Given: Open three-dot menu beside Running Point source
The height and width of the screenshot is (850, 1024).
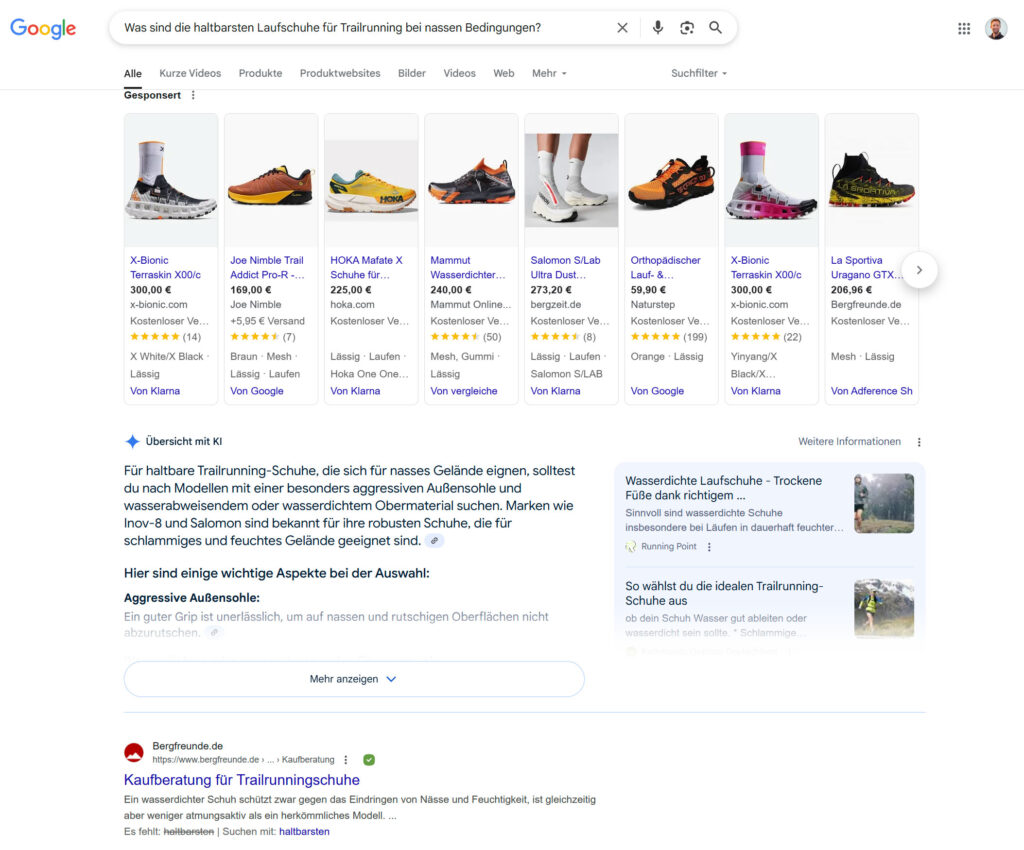Looking at the screenshot, I should 709,546.
